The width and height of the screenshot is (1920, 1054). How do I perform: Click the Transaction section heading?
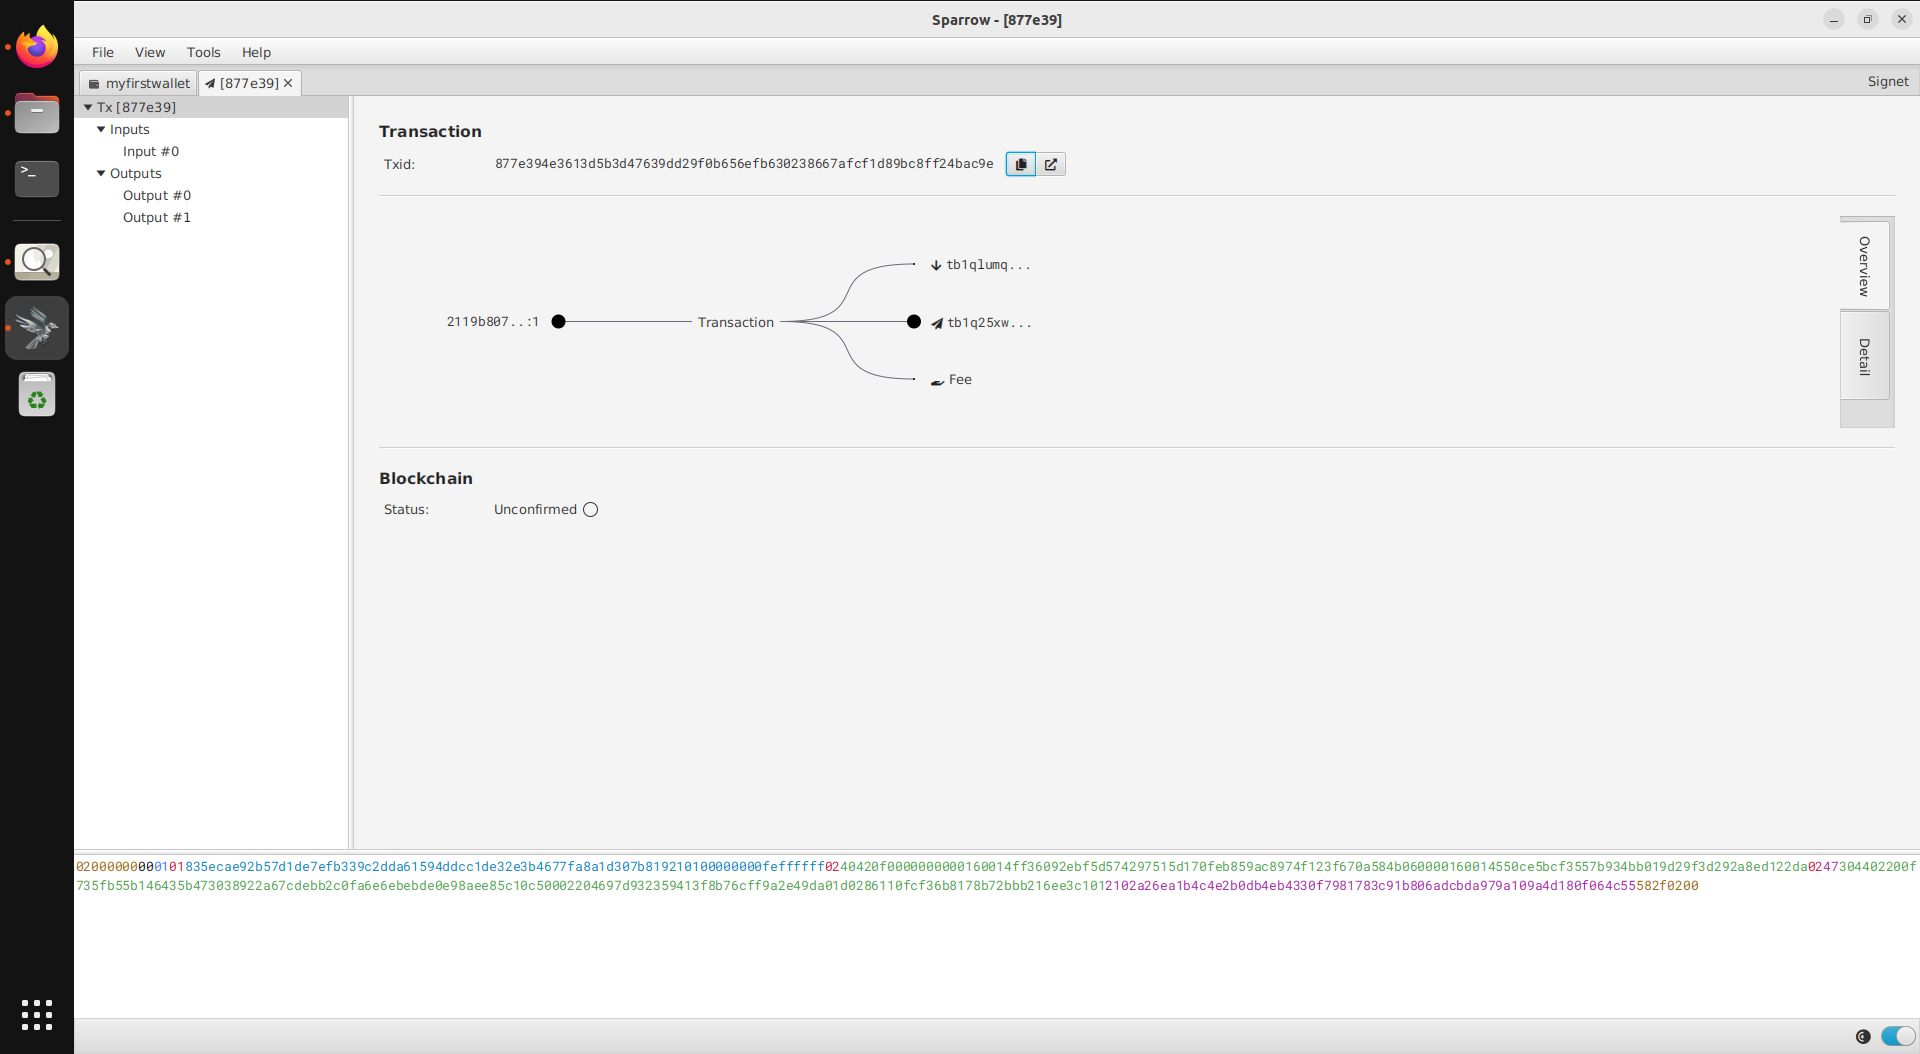pyautogui.click(x=430, y=132)
